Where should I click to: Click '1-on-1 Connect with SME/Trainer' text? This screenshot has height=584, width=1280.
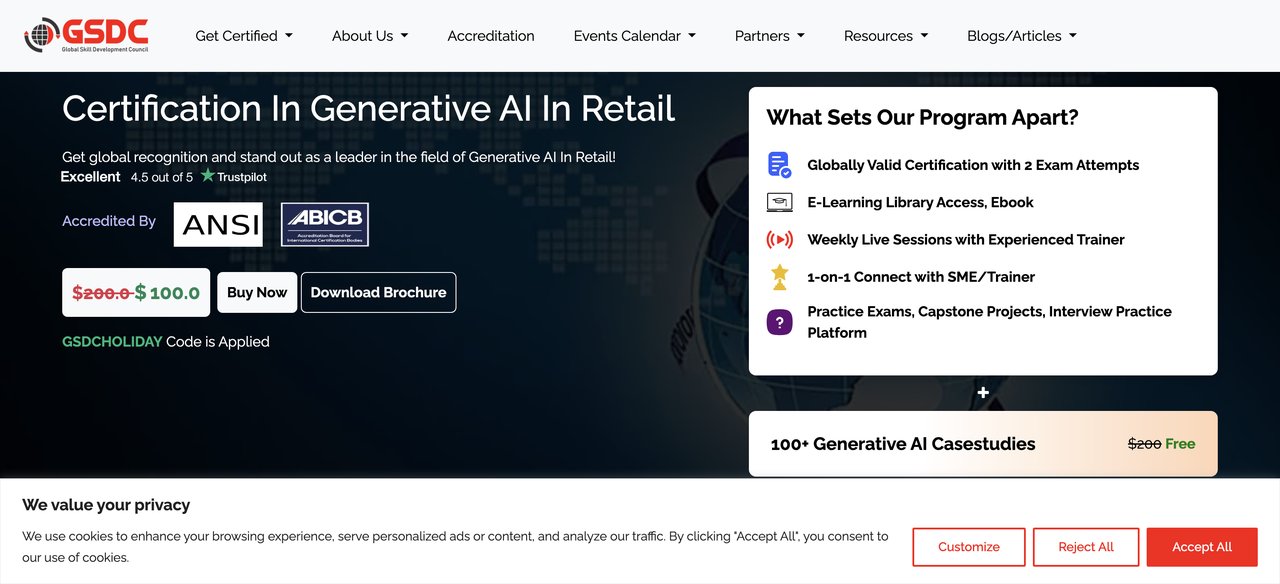[921, 277]
